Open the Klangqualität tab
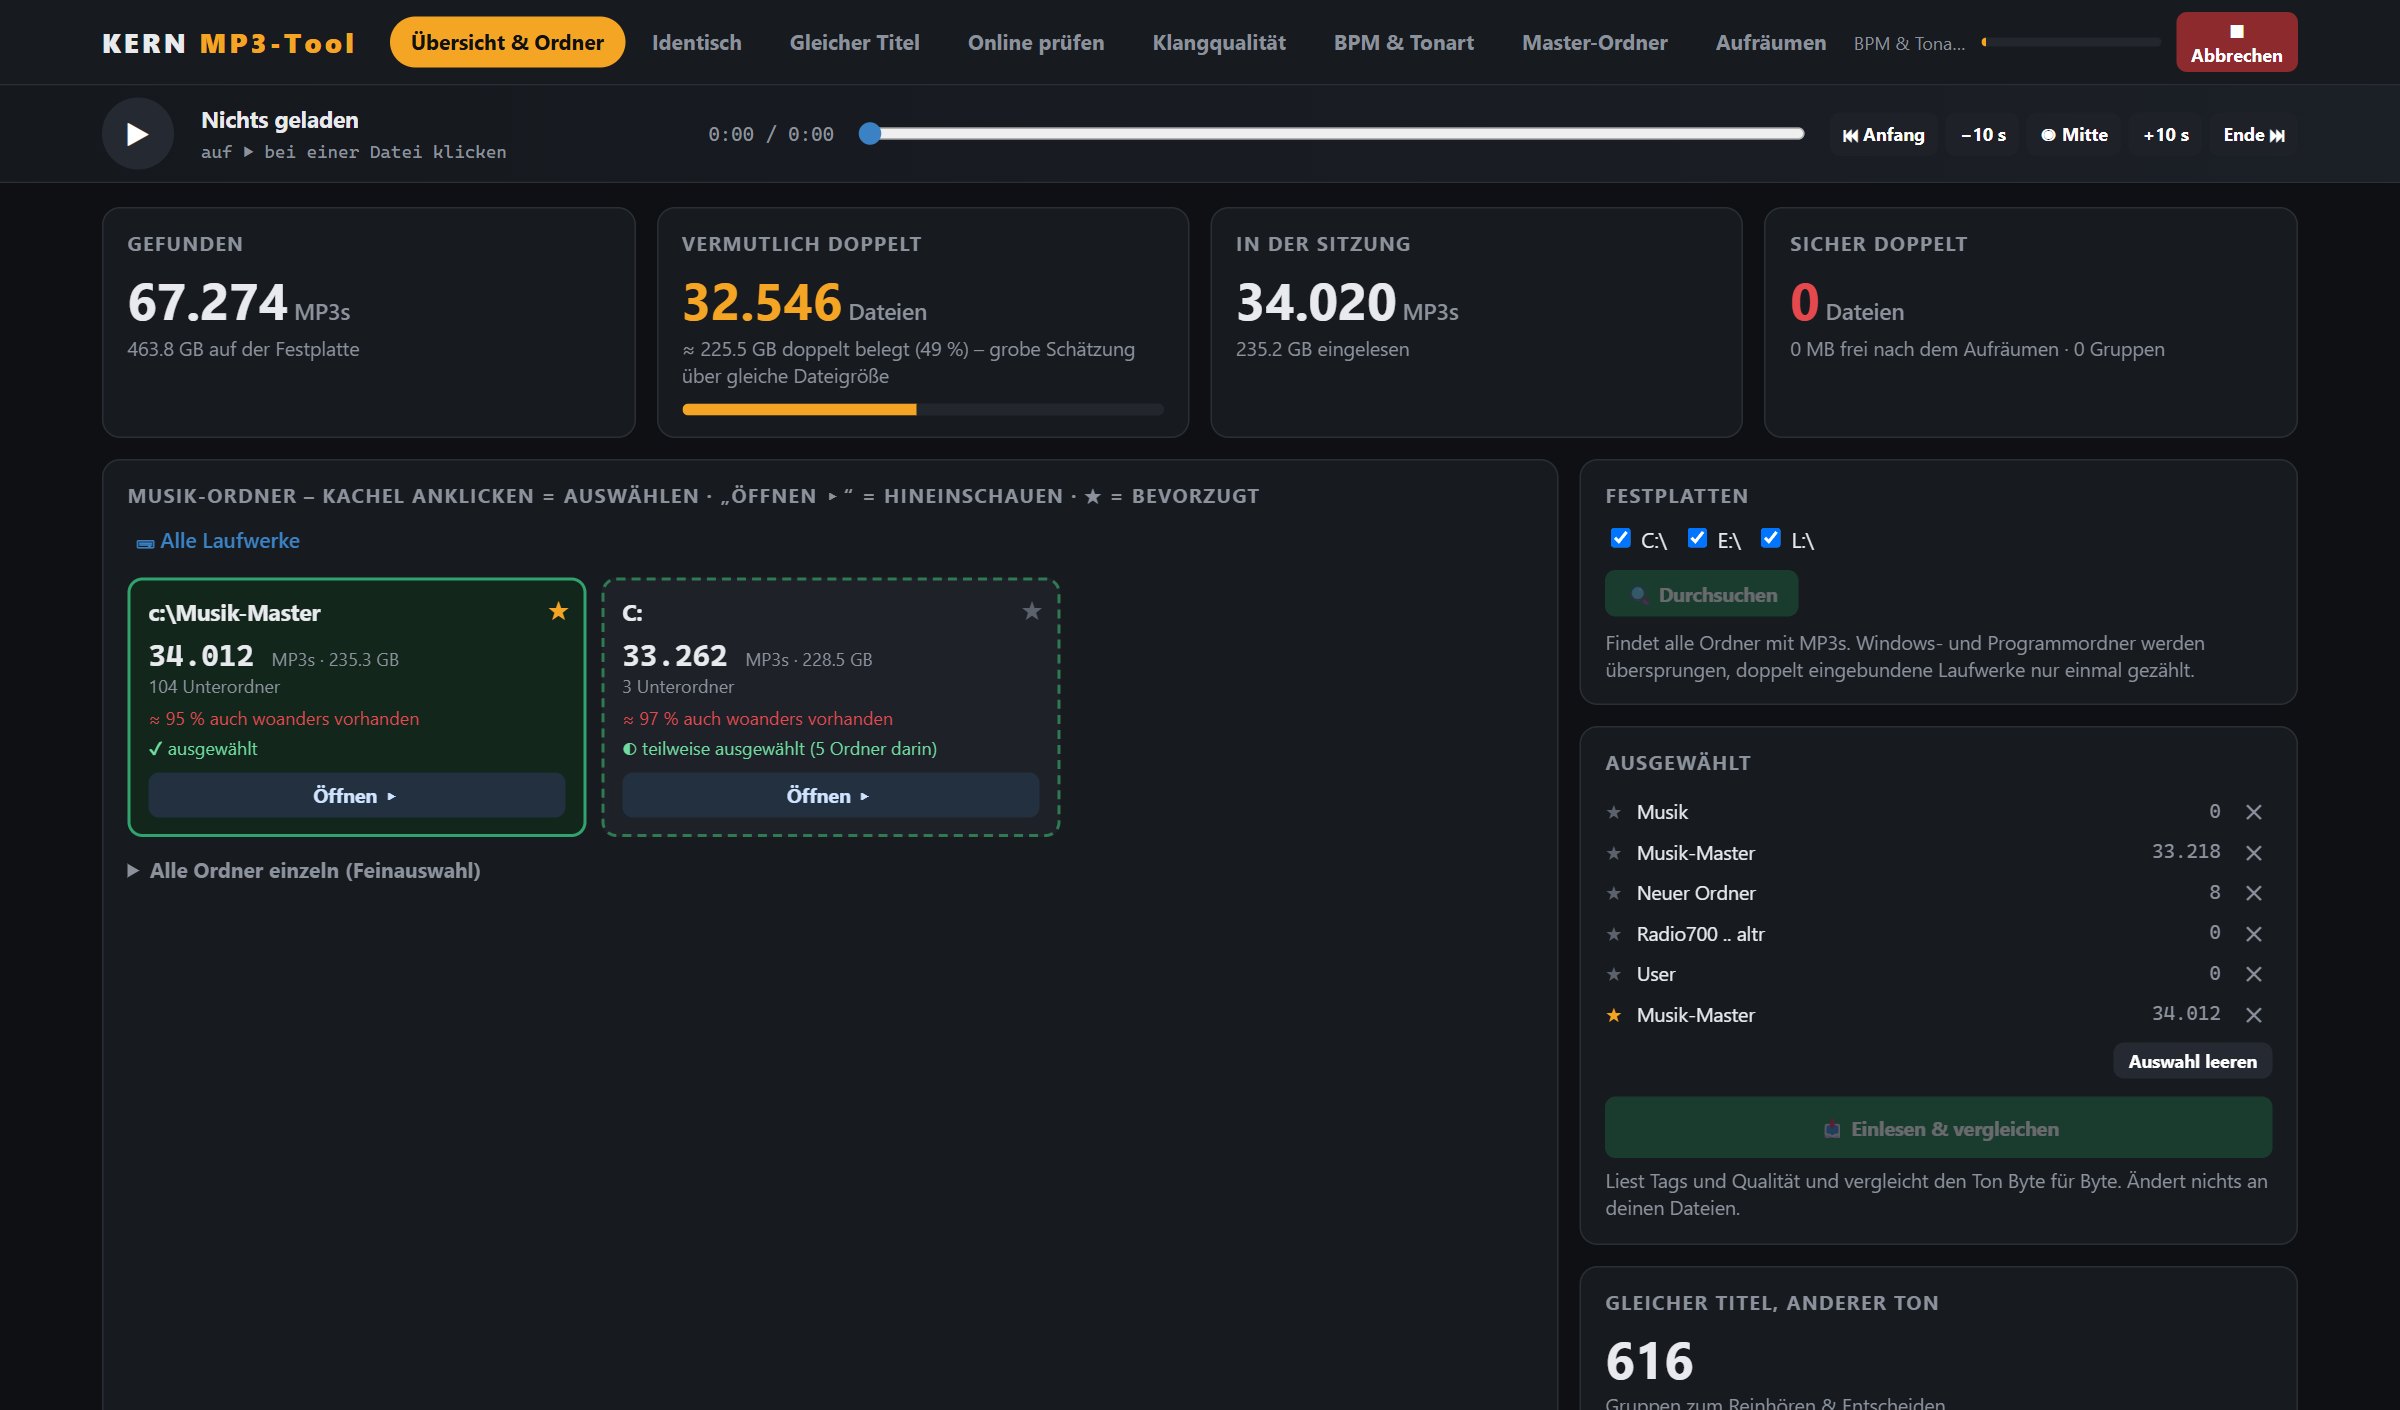 pyautogui.click(x=1219, y=42)
